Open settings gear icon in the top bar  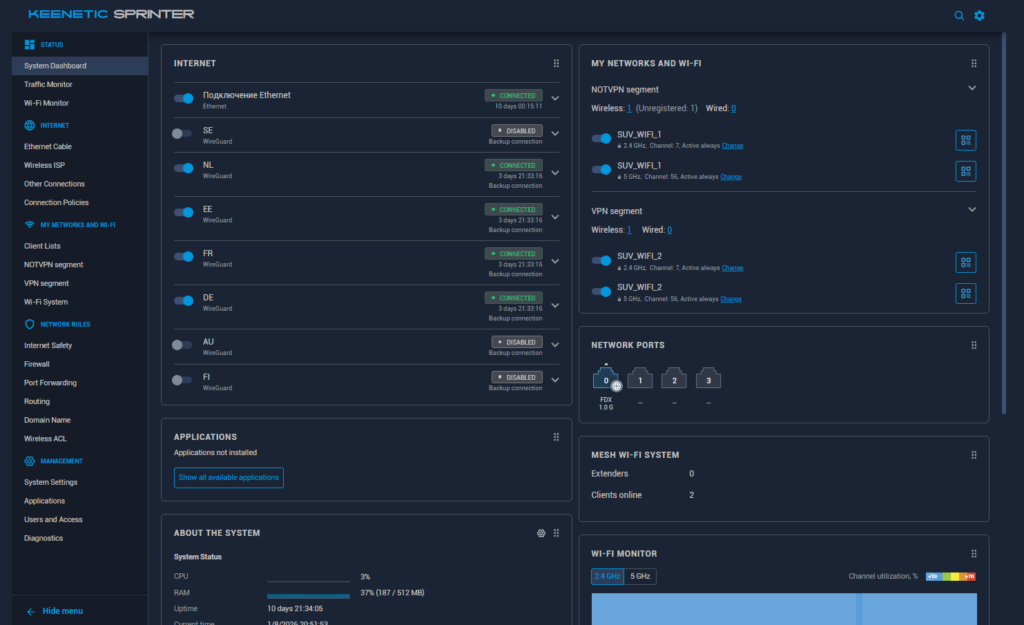(980, 15)
